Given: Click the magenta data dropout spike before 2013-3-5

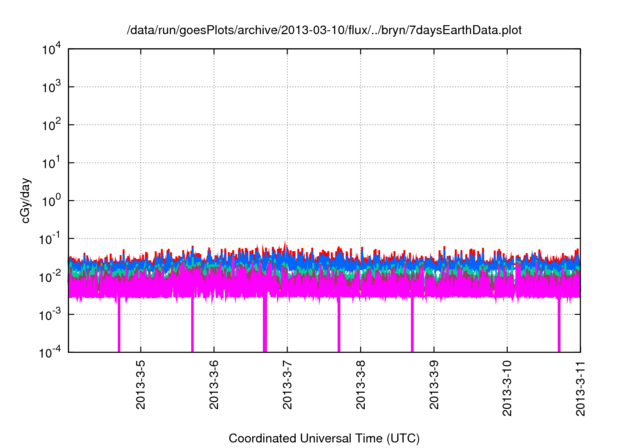Looking at the screenshot, I should click(x=119, y=324).
